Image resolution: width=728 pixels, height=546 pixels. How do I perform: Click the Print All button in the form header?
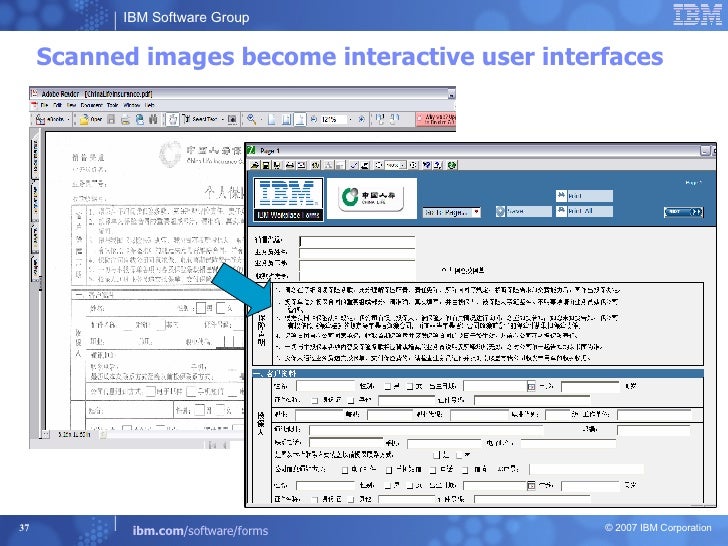[x=584, y=211]
